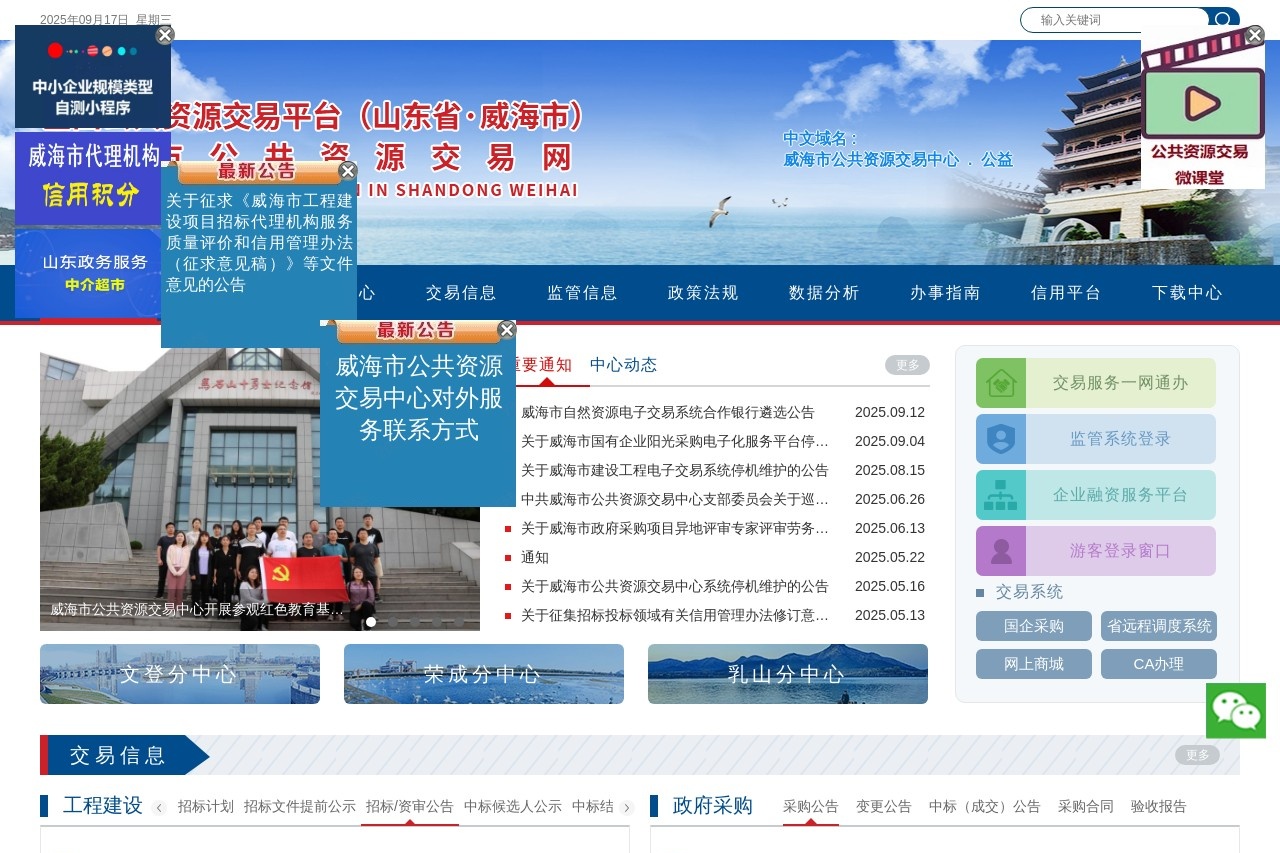1280x853 pixels.
Task: Click the left chevron in 工程建设 tab row
Action: point(159,807)
